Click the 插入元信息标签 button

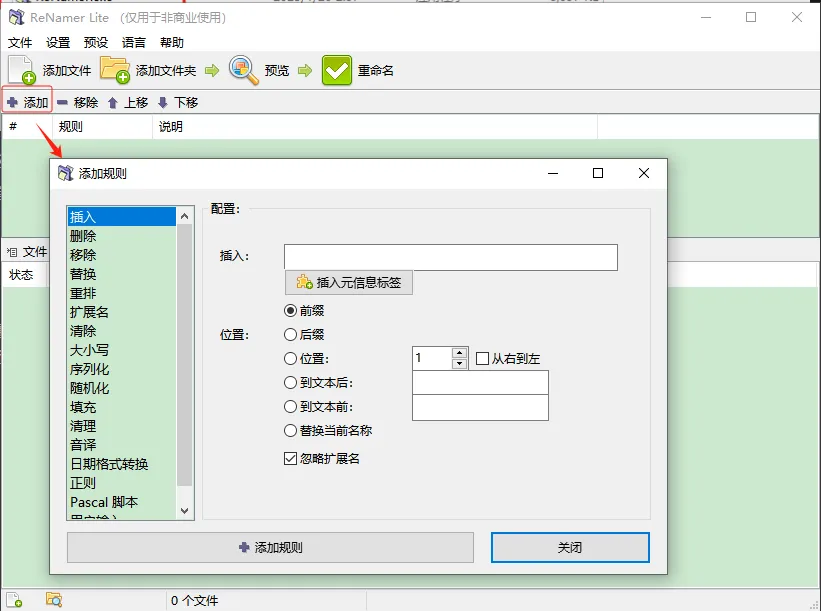click(349, 282)
